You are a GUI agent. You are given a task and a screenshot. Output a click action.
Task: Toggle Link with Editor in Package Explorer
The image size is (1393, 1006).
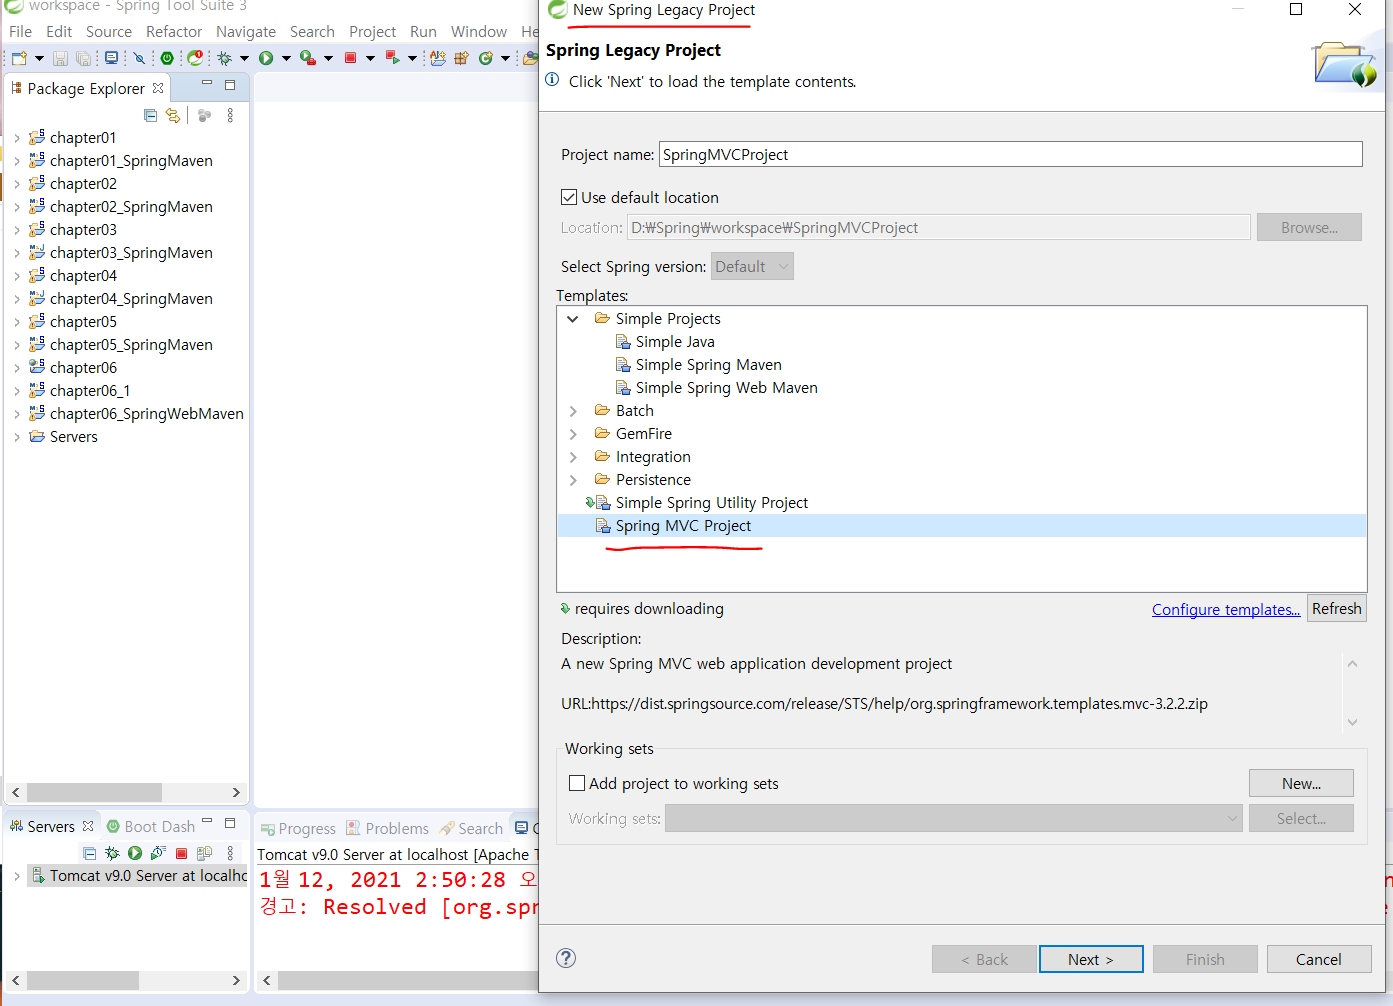point(173,115)
